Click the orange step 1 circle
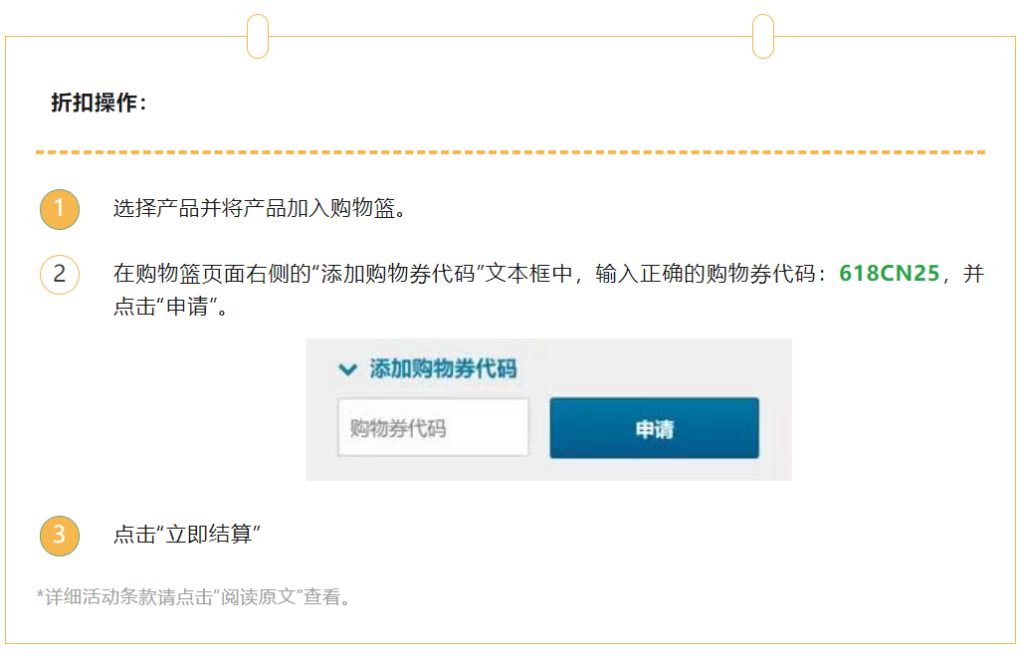 pos(59,209)
